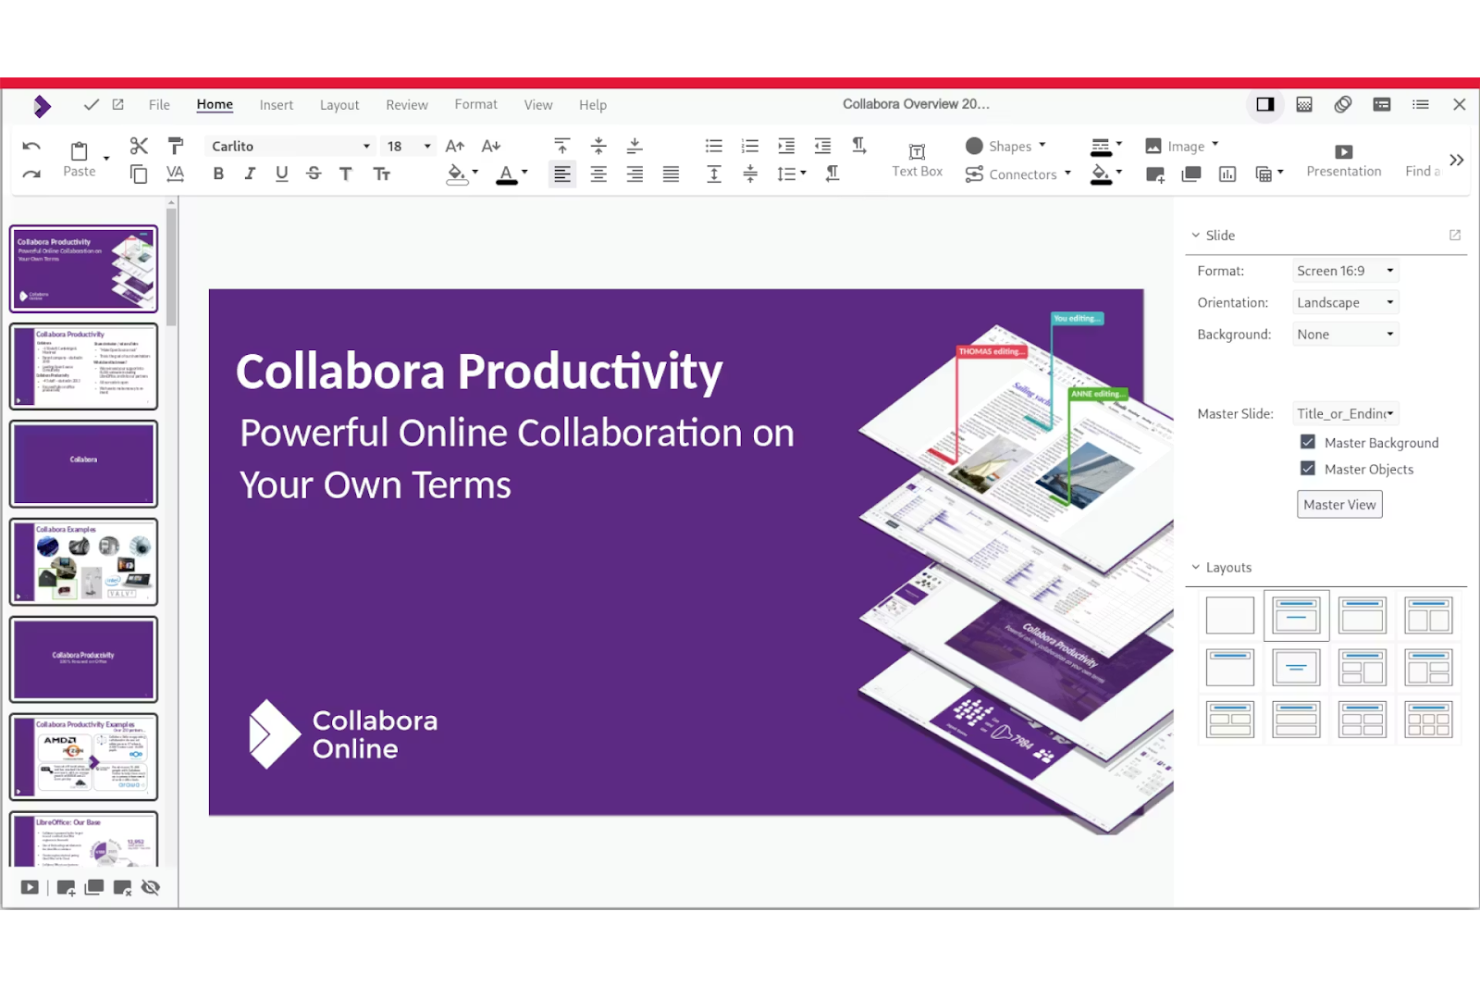Add a new slide from the bottom bar
Screen dimensions: 1480x987
point(64,887)
